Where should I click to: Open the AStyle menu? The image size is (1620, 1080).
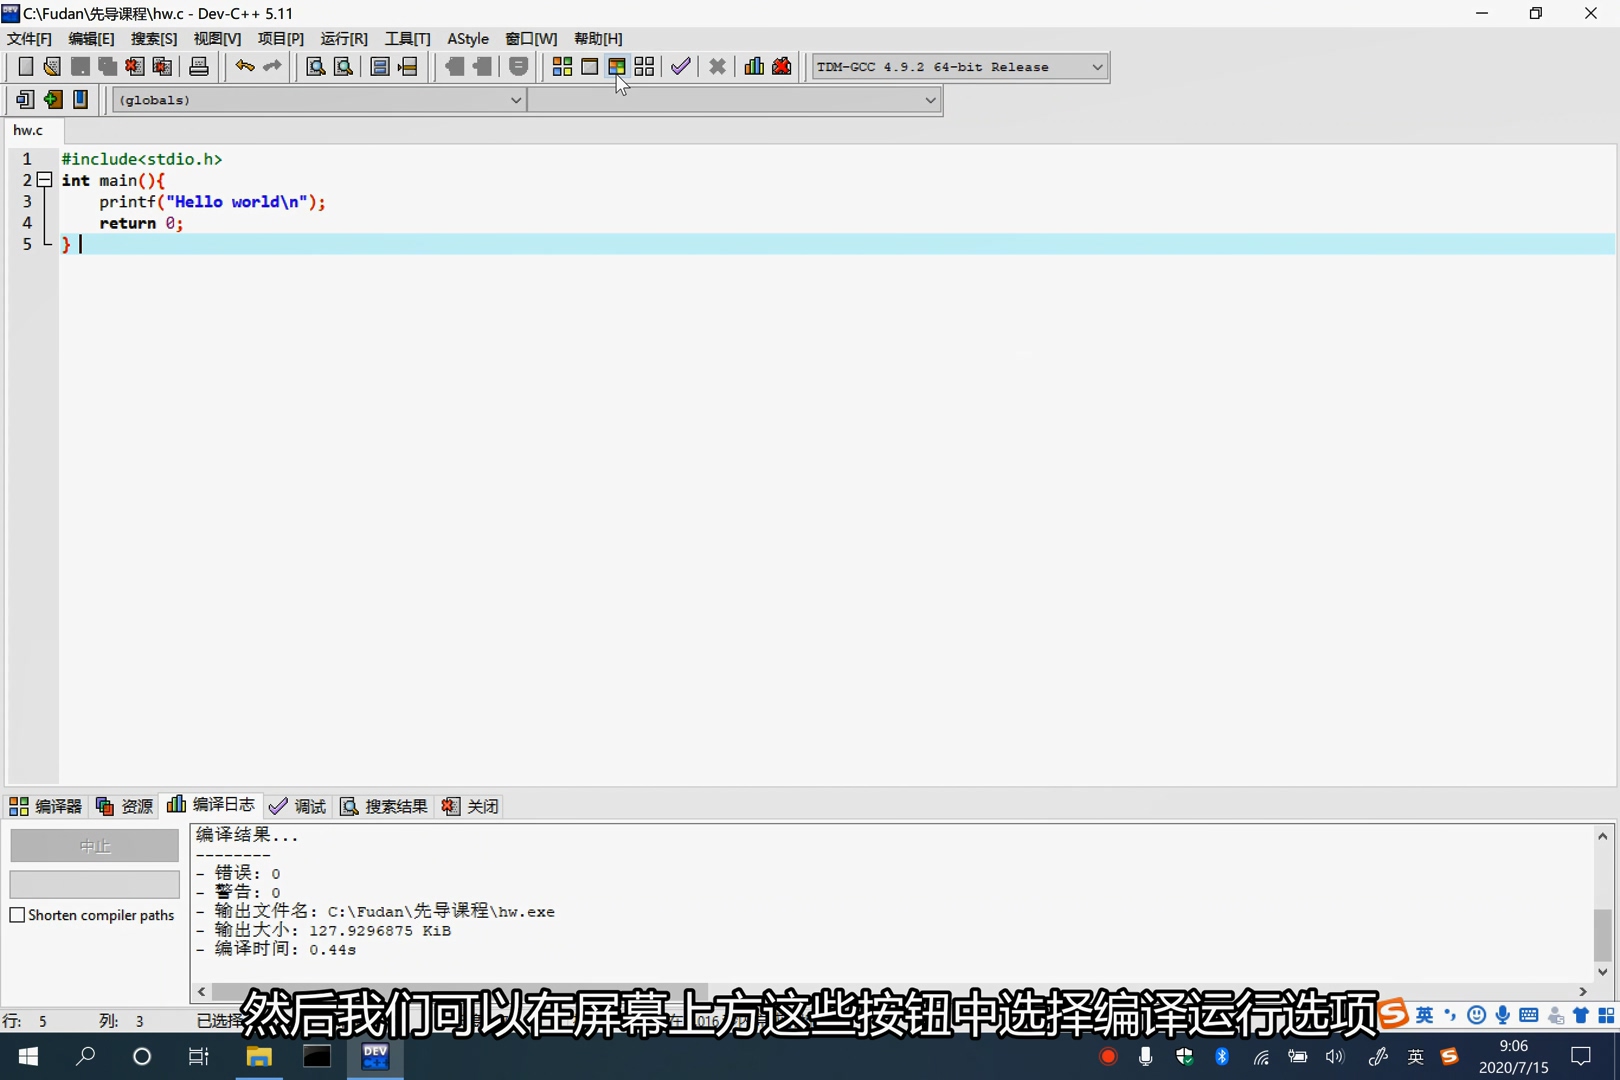(468, 38)
